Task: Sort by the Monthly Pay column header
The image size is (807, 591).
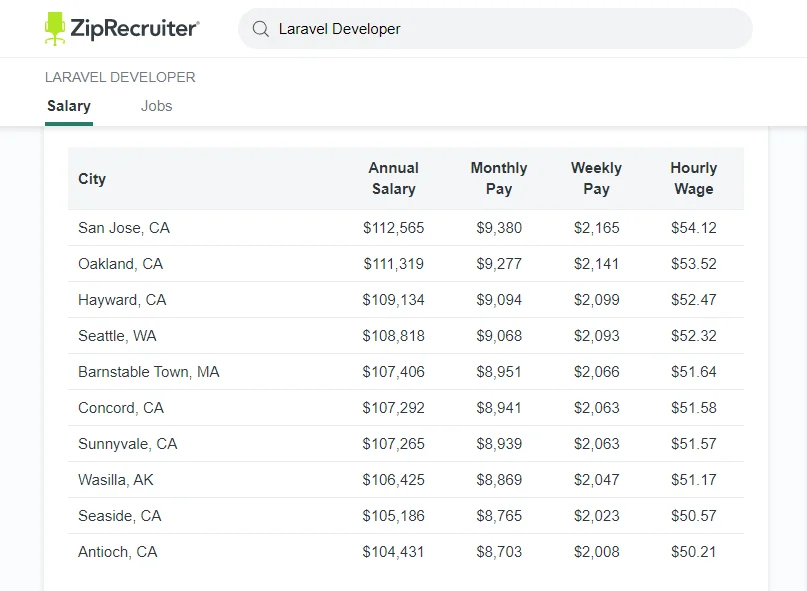Action: 498,178
